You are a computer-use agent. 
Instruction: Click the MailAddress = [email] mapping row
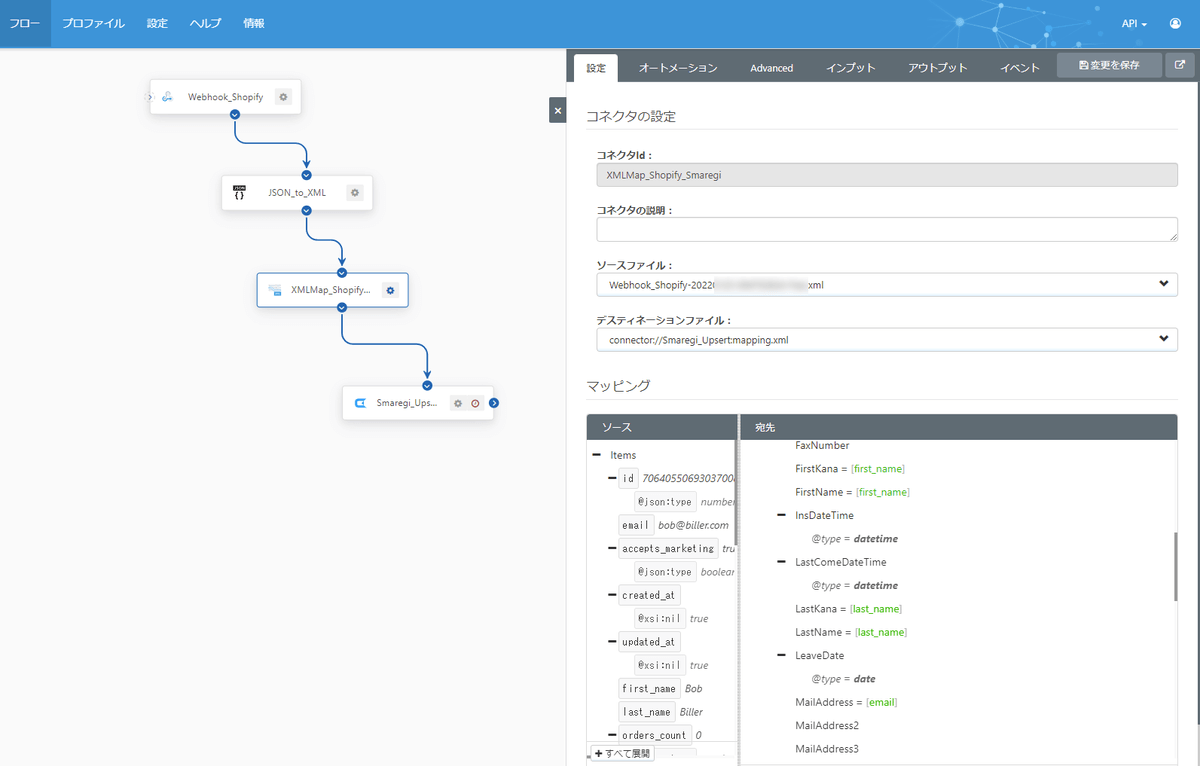846,702
